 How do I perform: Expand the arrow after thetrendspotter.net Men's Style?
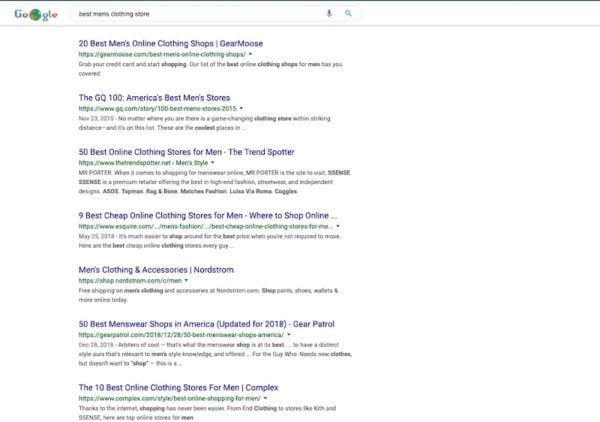click(x=212, y=162)
